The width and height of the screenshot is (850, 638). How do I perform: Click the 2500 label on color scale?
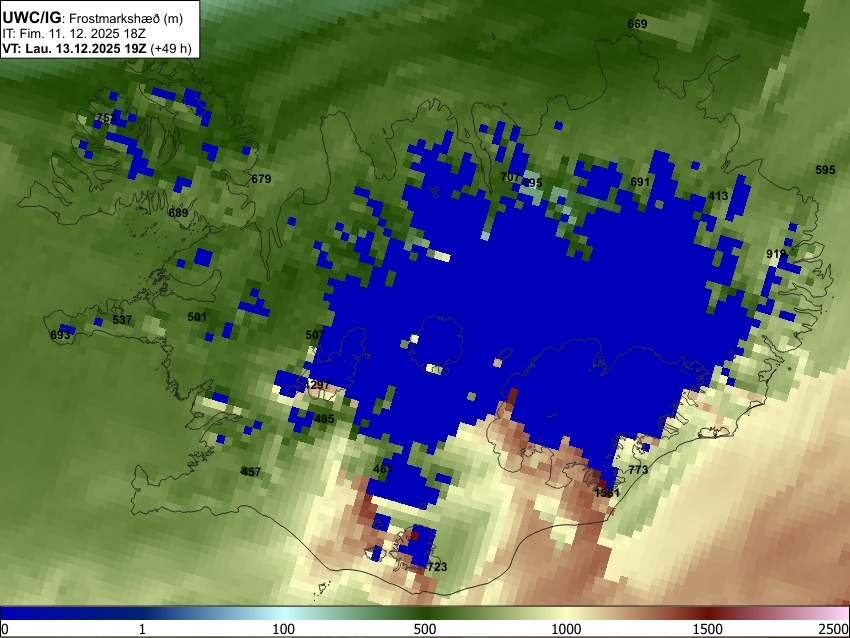[834, 629]
